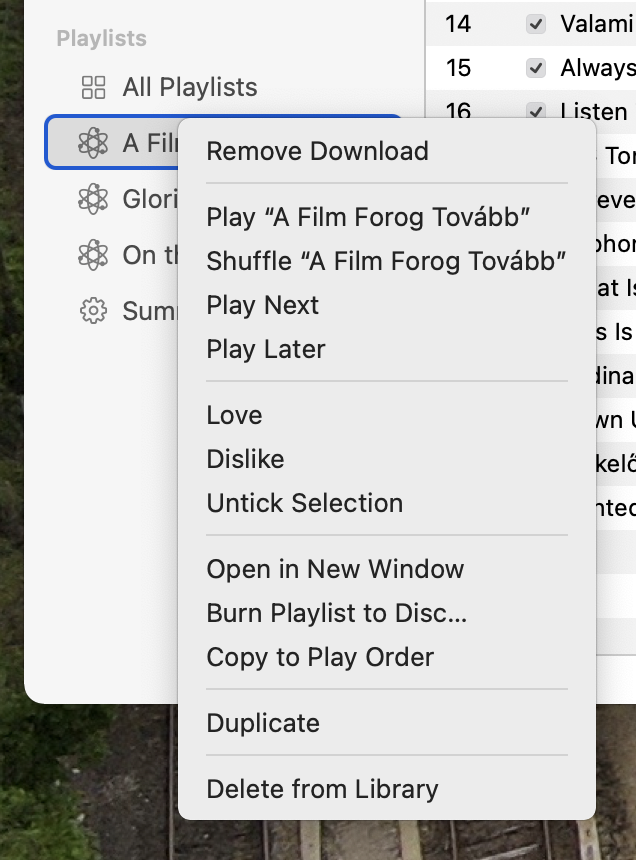
Task: Choose Remove Download from context menu
Action: [x=317, y=151]
